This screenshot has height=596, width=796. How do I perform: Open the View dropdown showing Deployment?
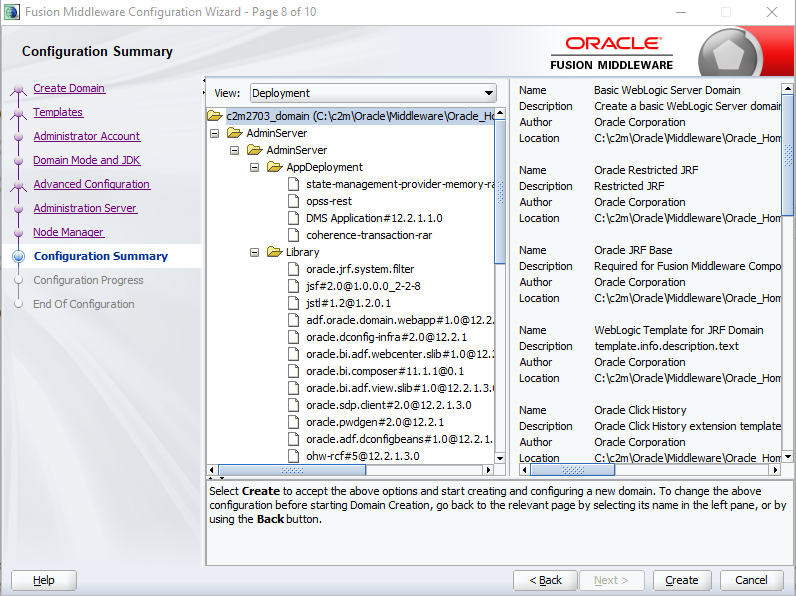click(x=373, y=93)
